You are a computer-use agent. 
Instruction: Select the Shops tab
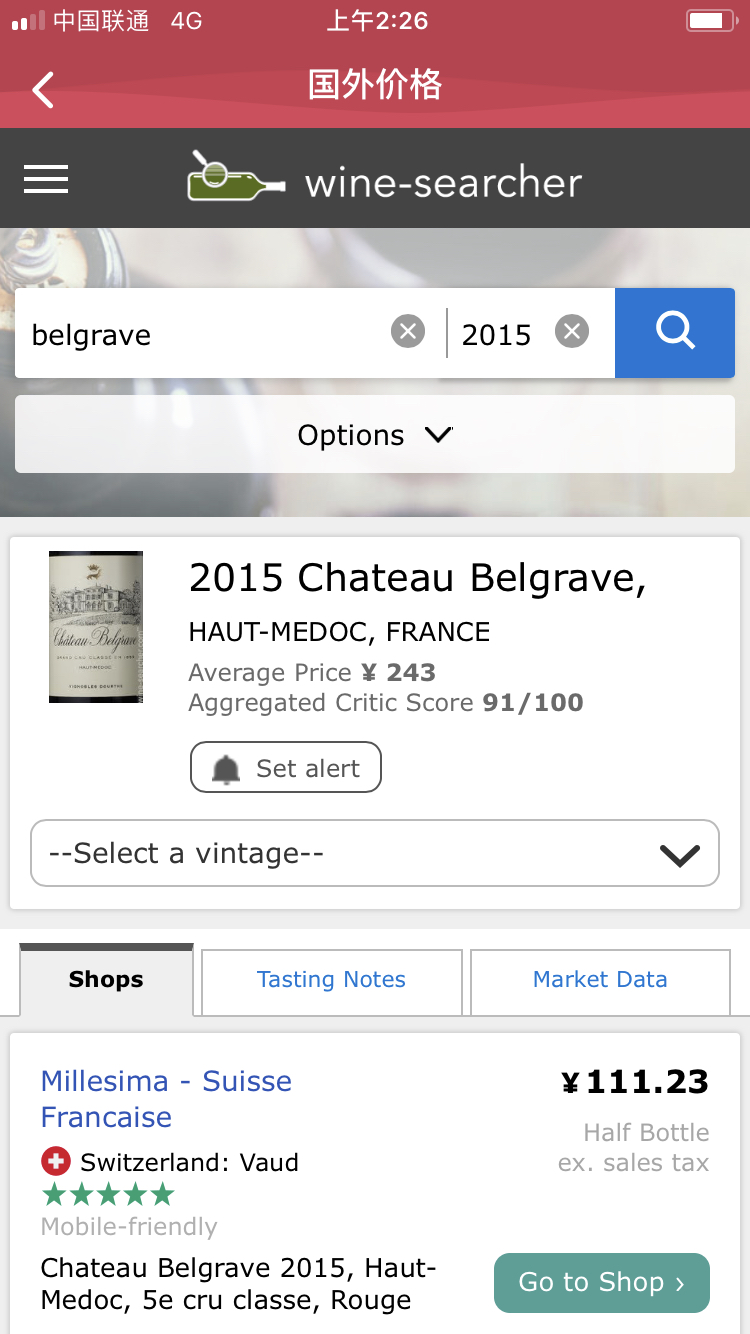click(x=106, y=980)
